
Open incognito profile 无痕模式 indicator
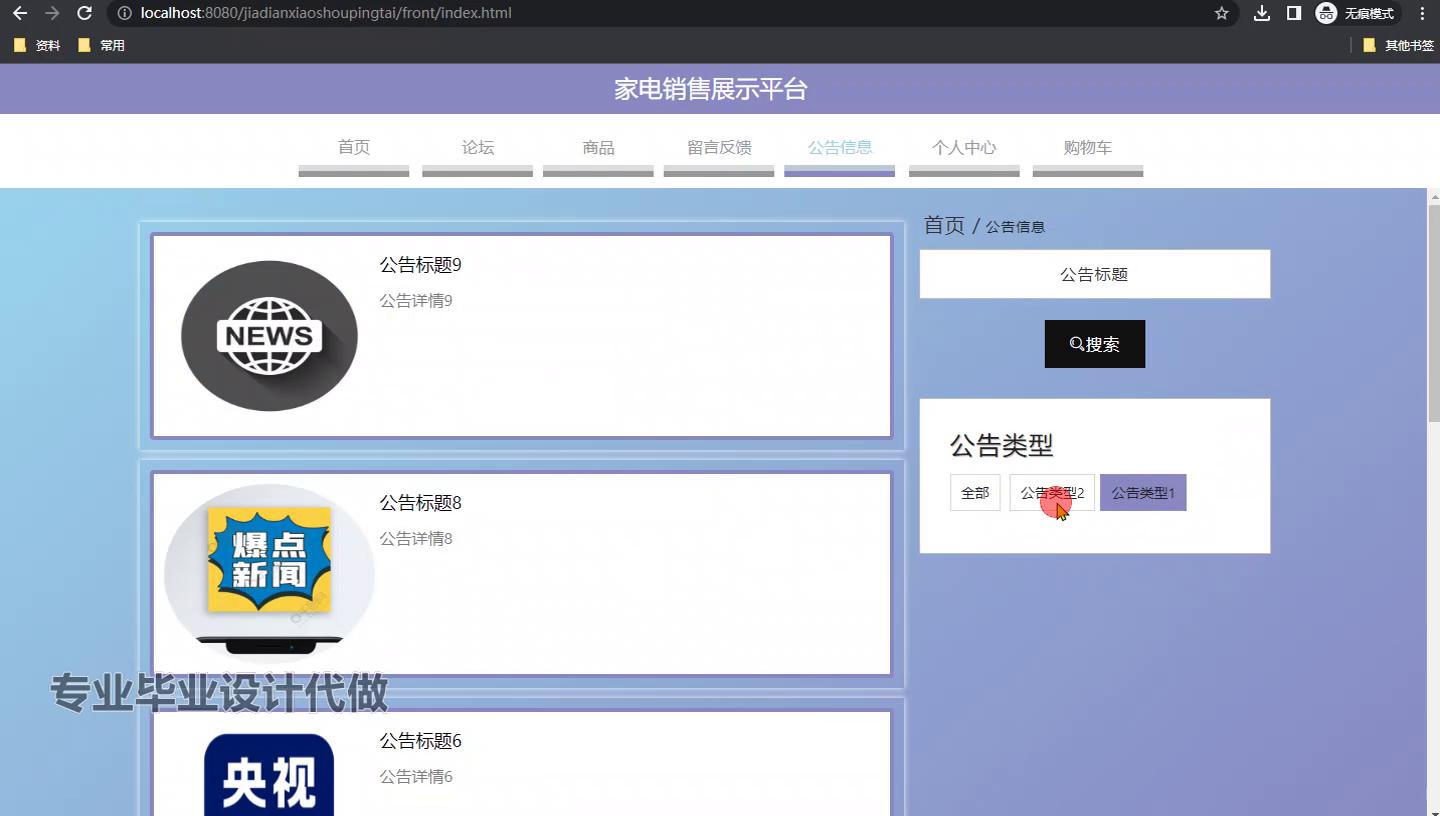click(1356, 13)
